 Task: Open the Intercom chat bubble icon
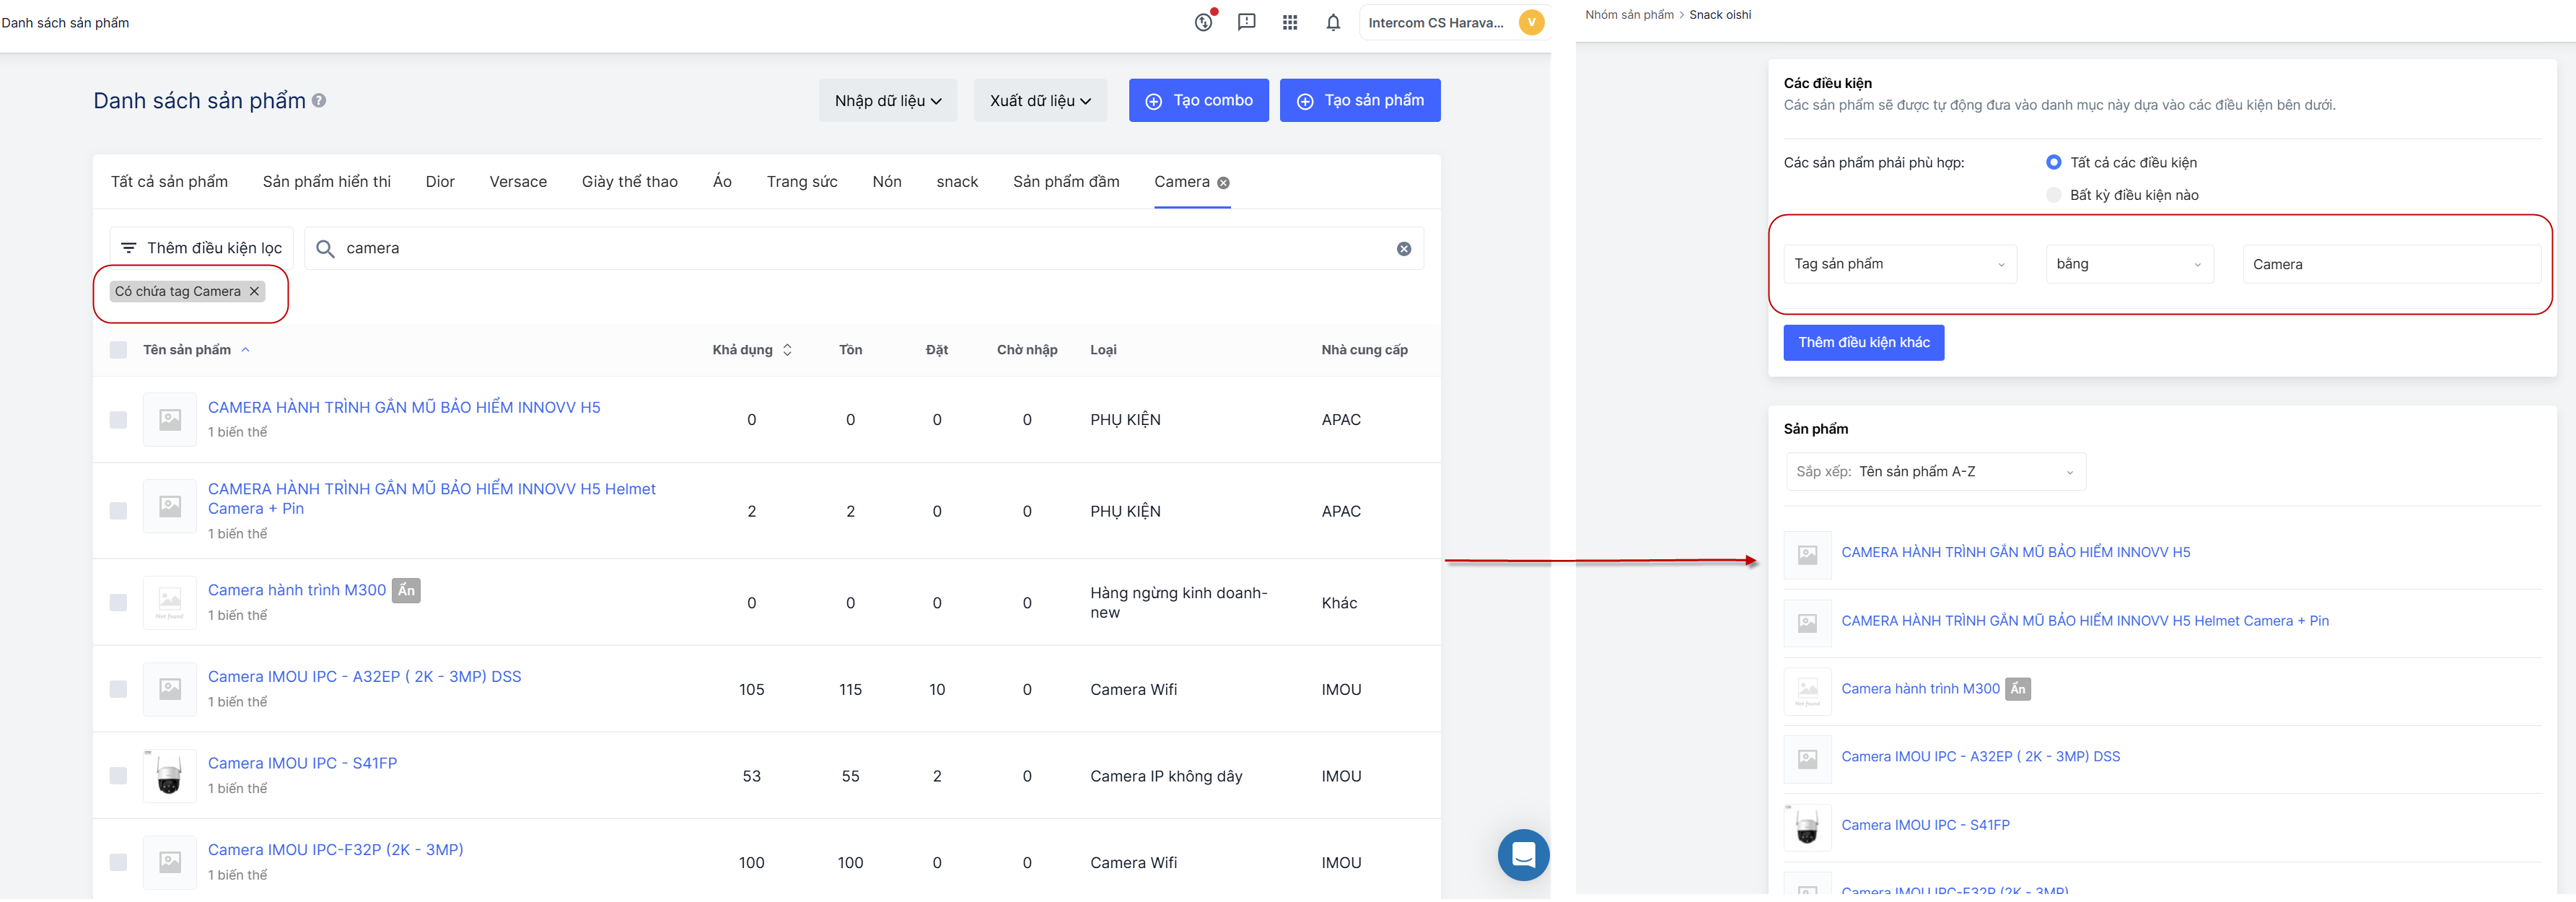pos(1523,855)
